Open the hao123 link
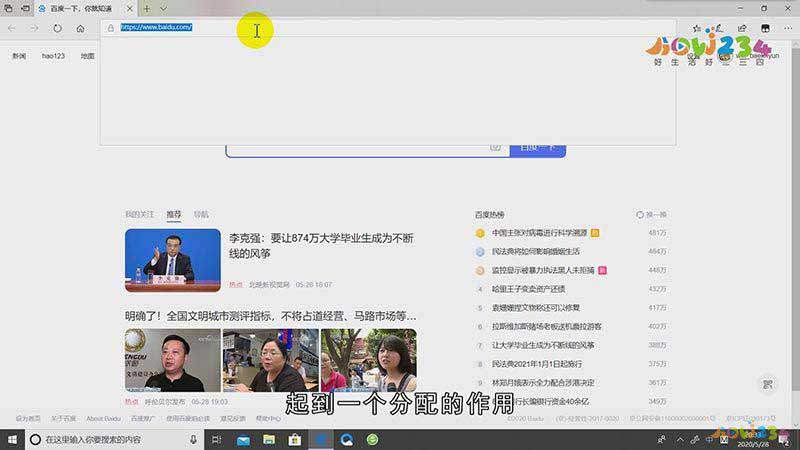800x450 pixels. point(54,56)
